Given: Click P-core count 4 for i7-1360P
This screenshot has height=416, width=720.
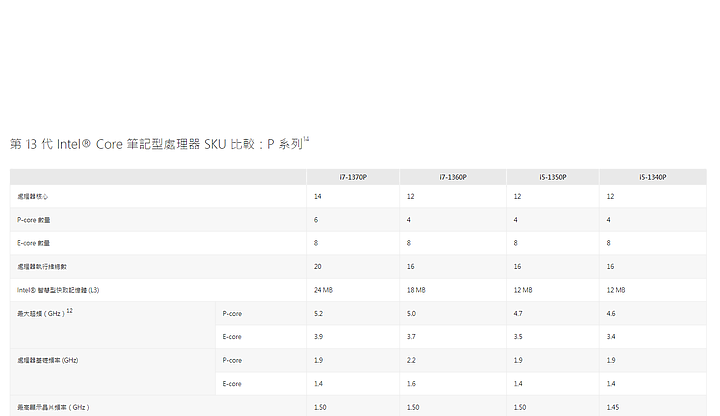Looking at the screenshot, I should coord(409,220).
